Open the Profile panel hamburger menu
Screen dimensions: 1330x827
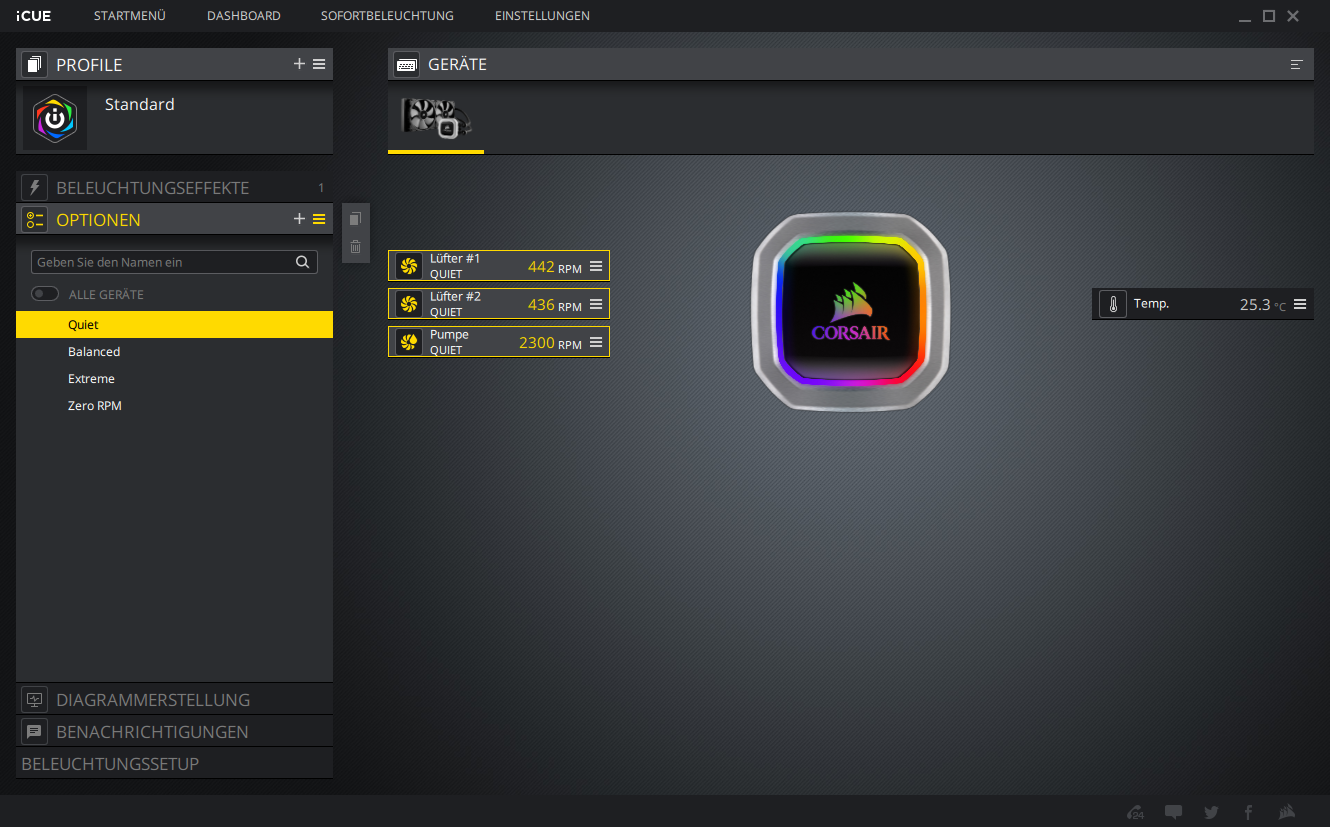tap(319, 64)
